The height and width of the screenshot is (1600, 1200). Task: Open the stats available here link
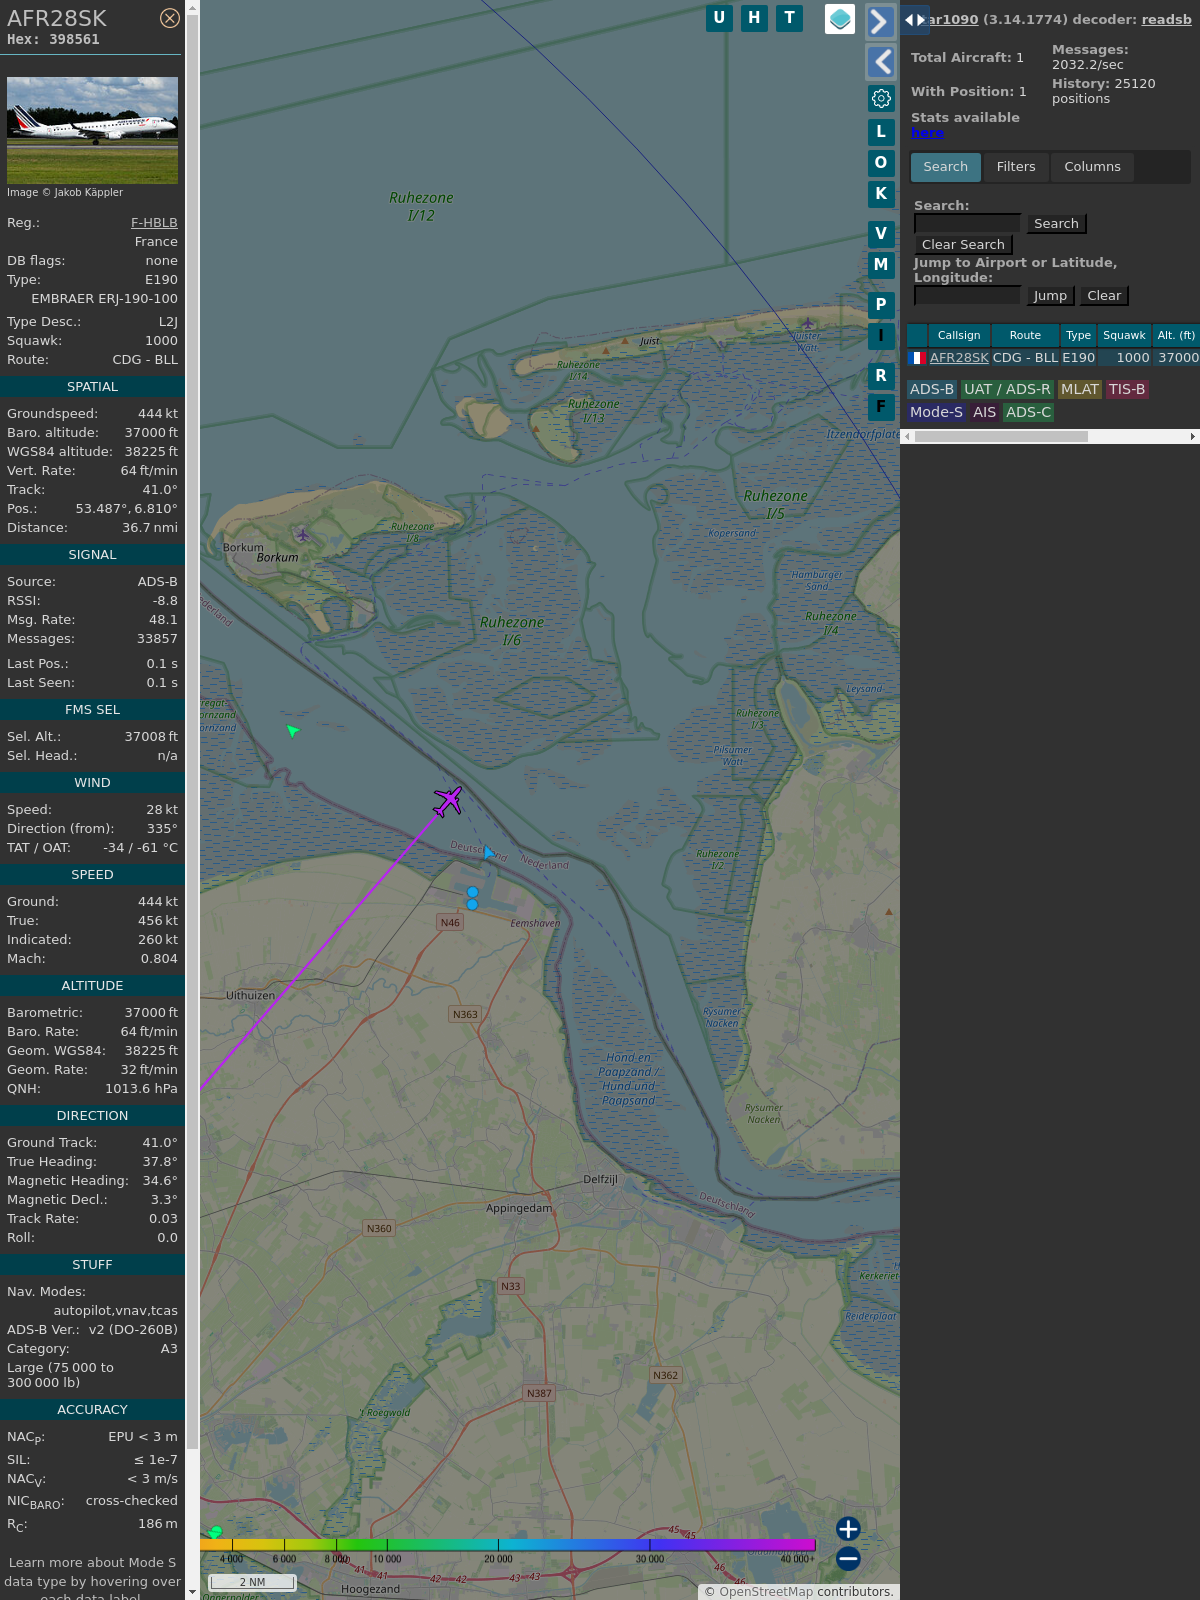click(927, 133)
